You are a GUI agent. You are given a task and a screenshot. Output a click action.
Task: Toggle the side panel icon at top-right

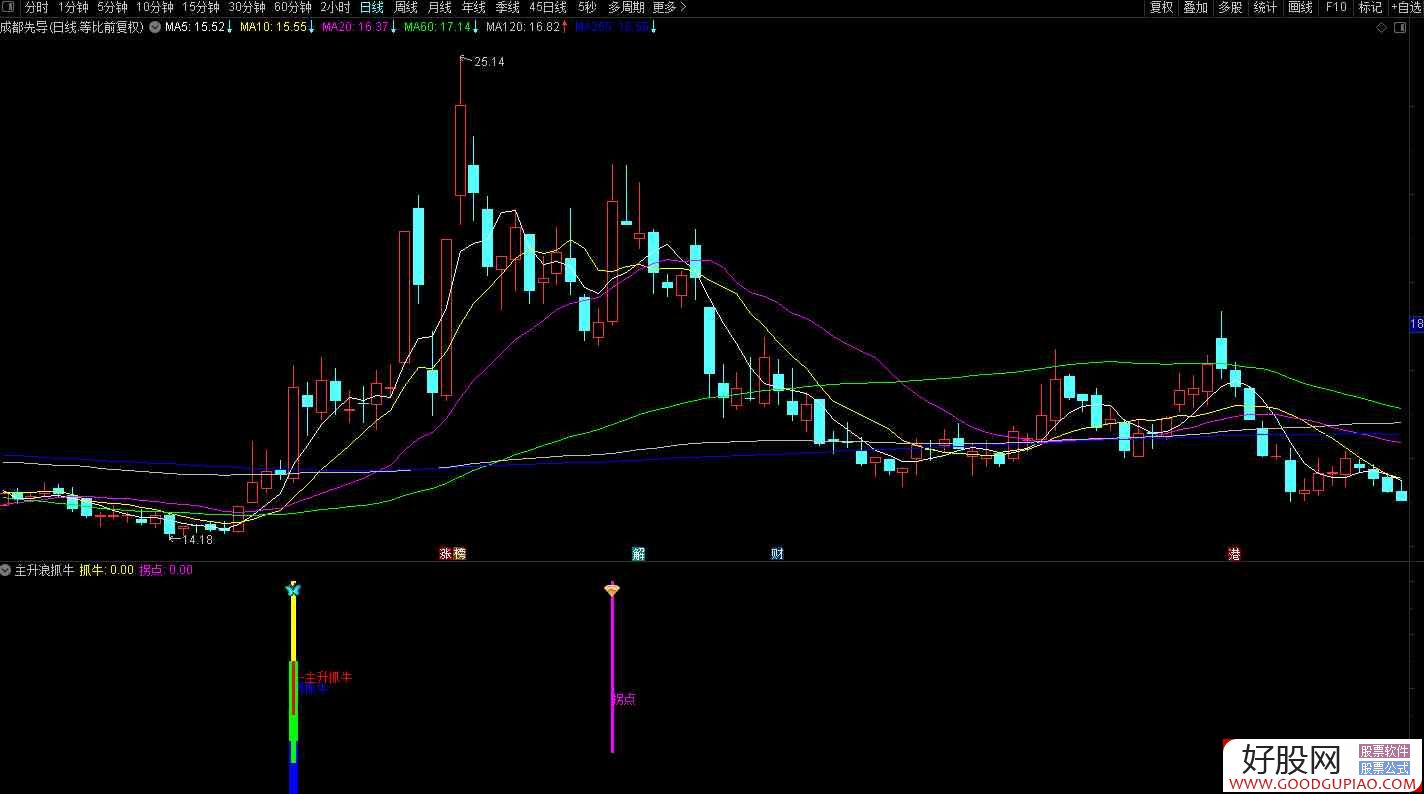click(x=1399, y=27)
